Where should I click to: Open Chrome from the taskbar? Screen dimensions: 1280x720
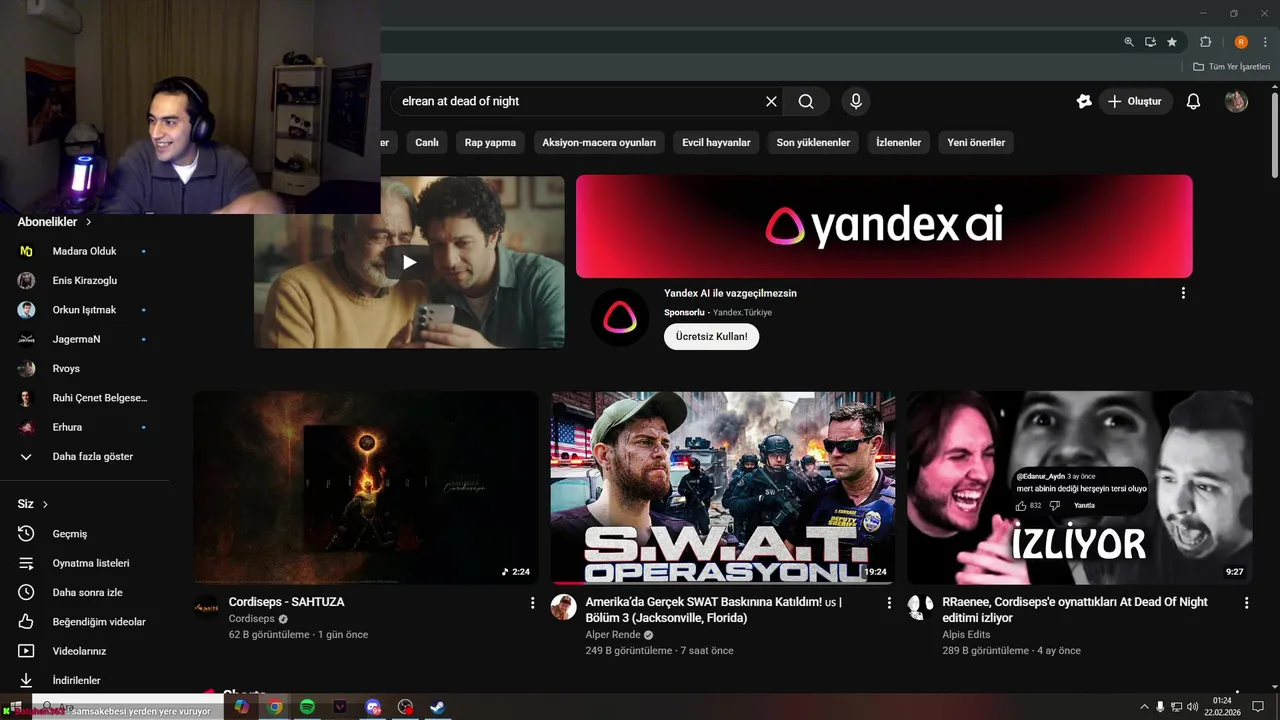pos(275,707)
